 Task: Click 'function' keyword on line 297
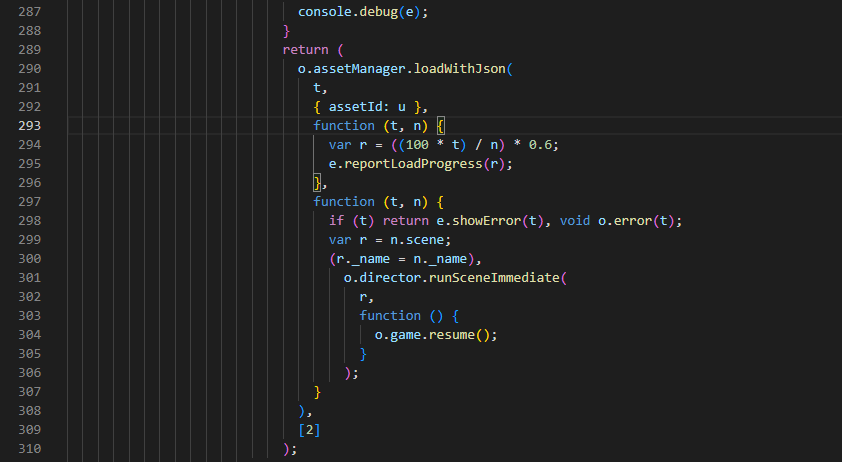344,202
